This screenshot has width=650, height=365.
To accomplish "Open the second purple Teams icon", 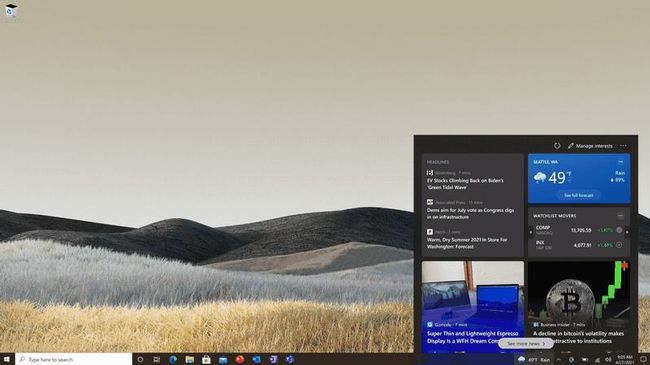I will (289, 359).
